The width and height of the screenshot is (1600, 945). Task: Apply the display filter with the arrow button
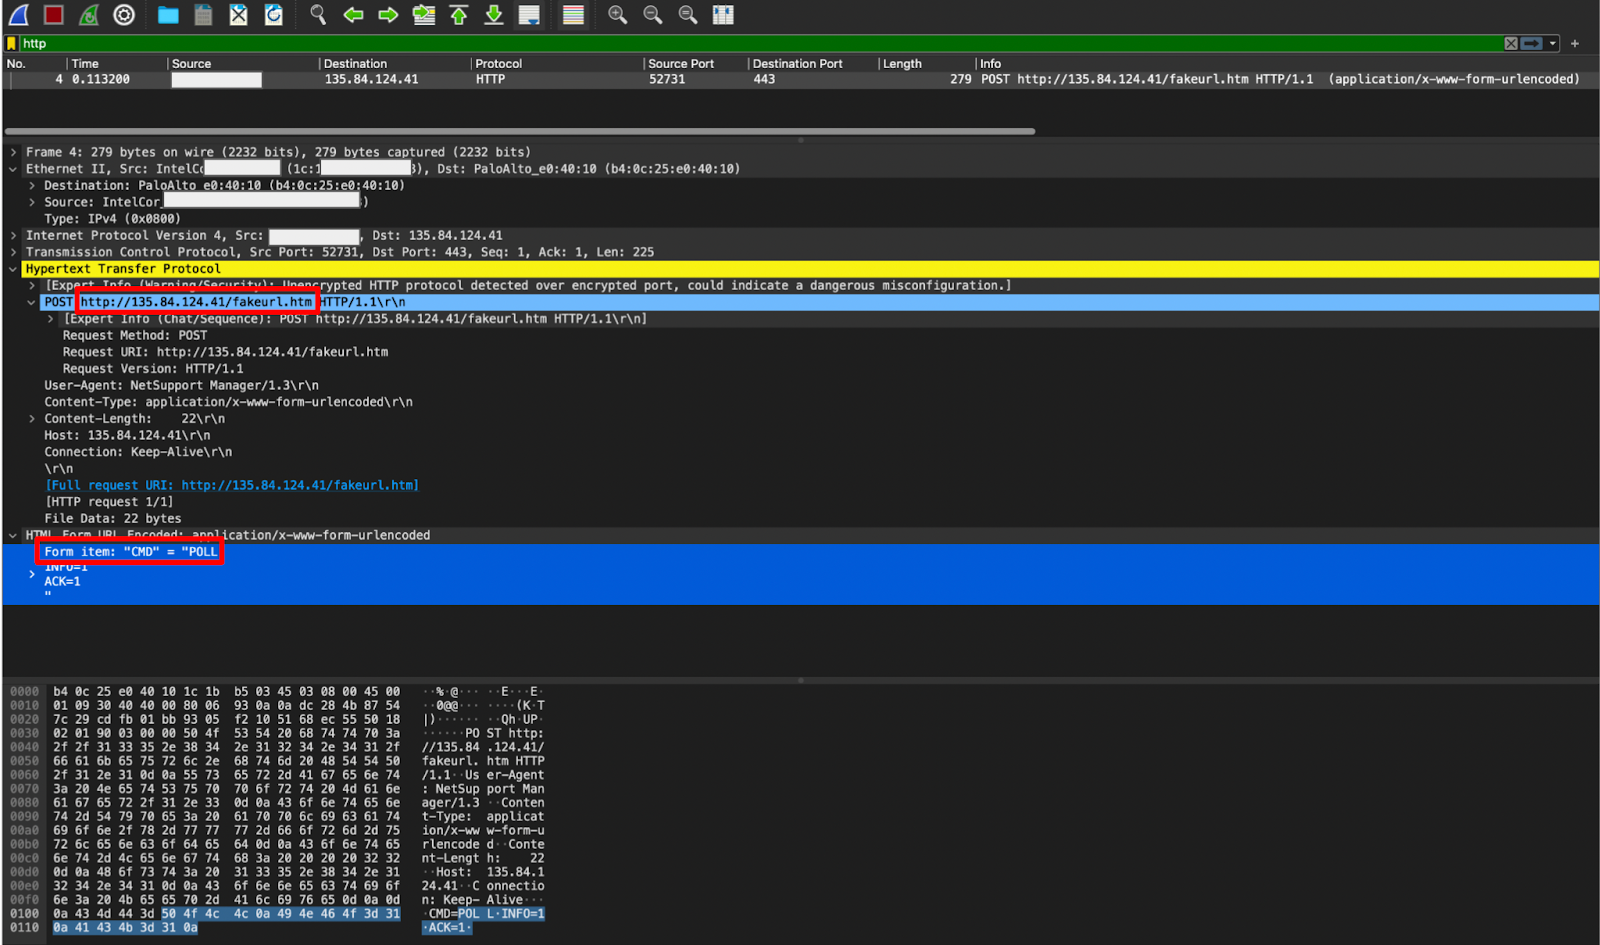tap(1531, 43)
